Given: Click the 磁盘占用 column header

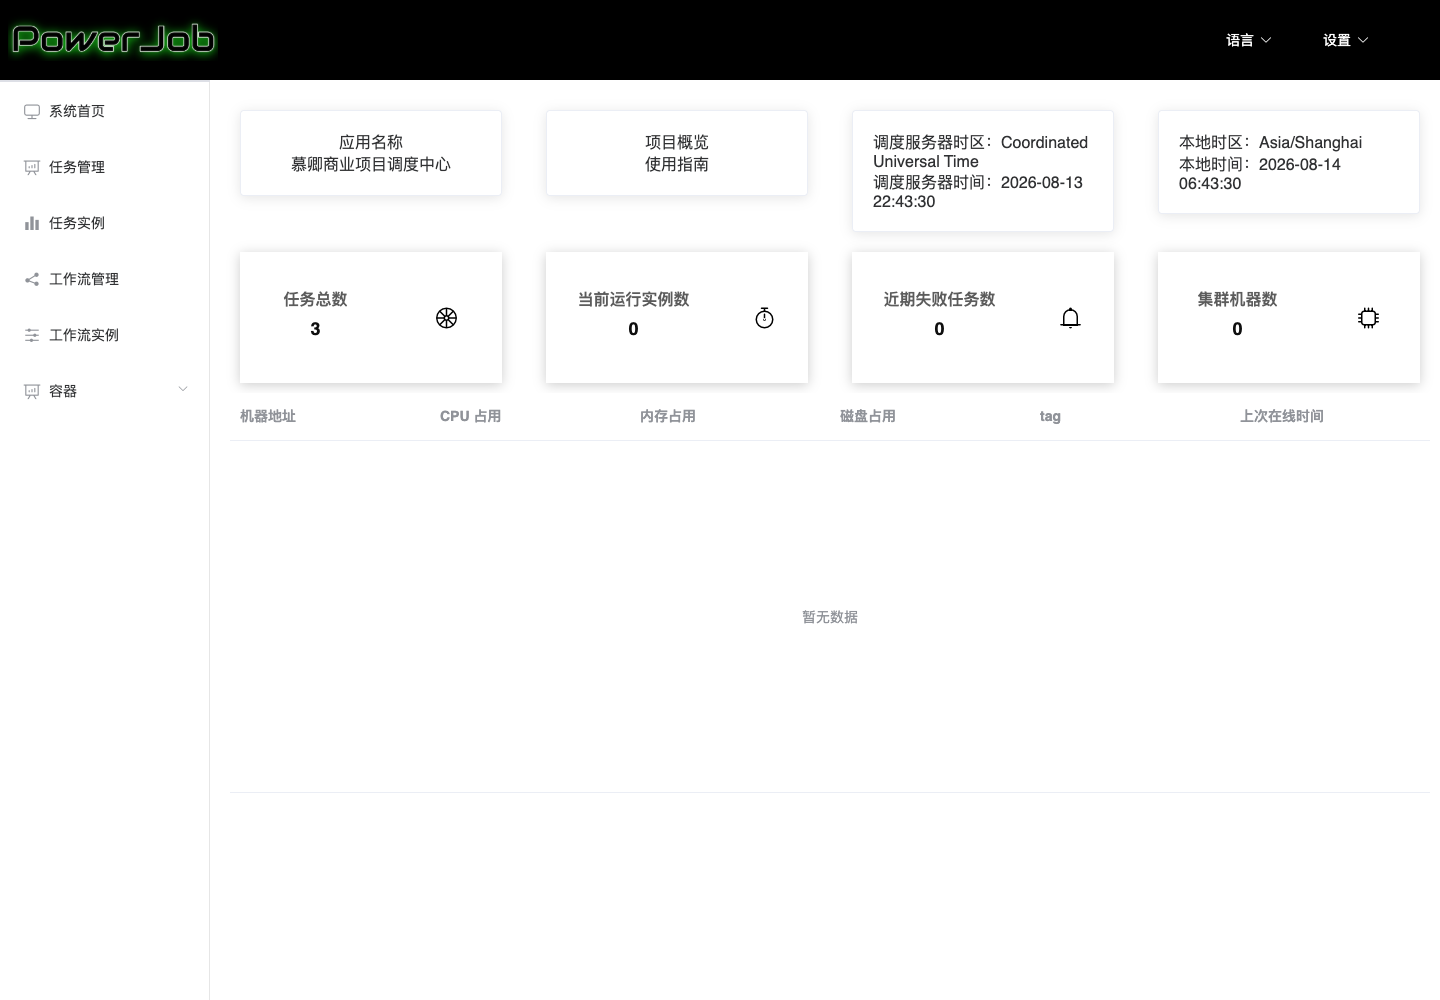Looking at the screenshot, I should (868, 416).
